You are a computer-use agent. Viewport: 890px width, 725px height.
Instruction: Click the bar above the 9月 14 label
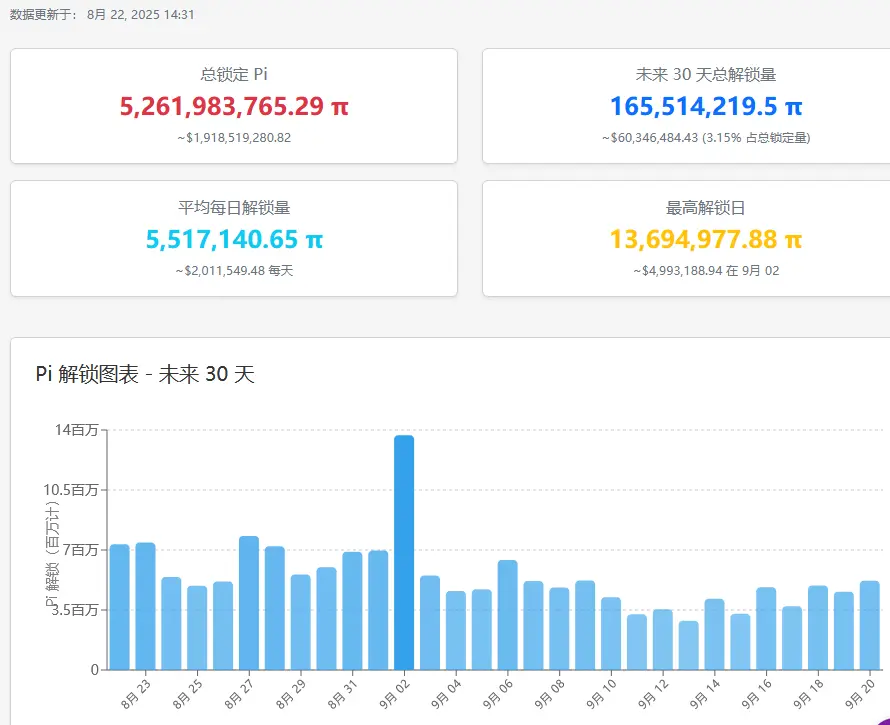tap(714, 635)
